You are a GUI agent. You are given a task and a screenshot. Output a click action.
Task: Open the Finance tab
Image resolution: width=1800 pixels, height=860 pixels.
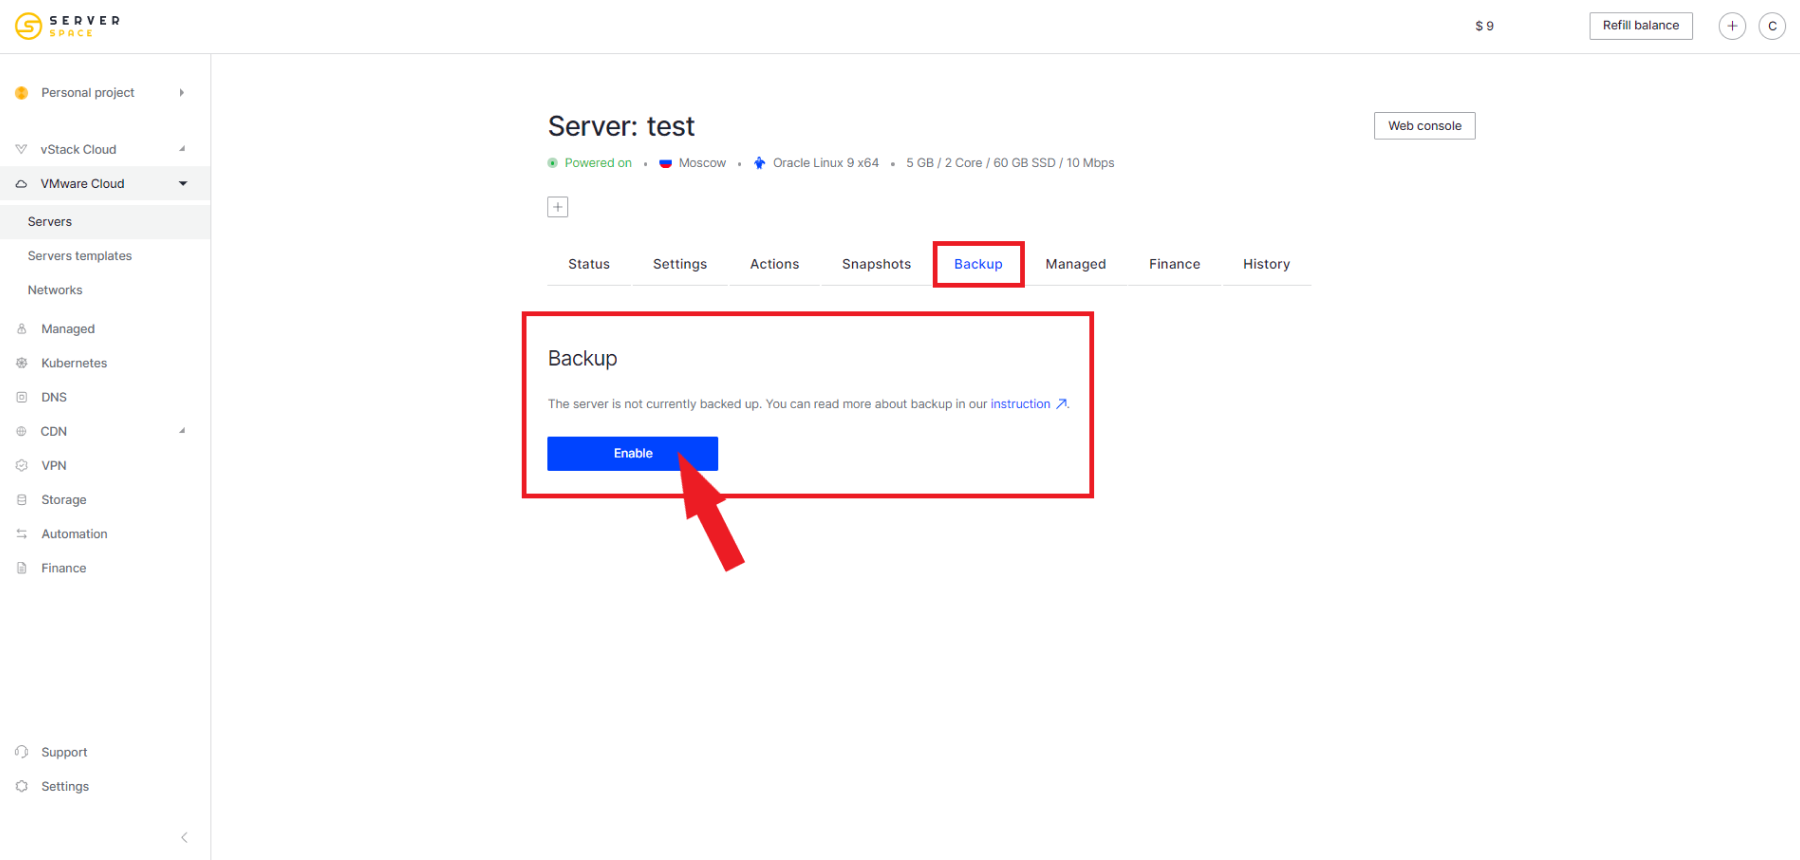(1174, 264)
